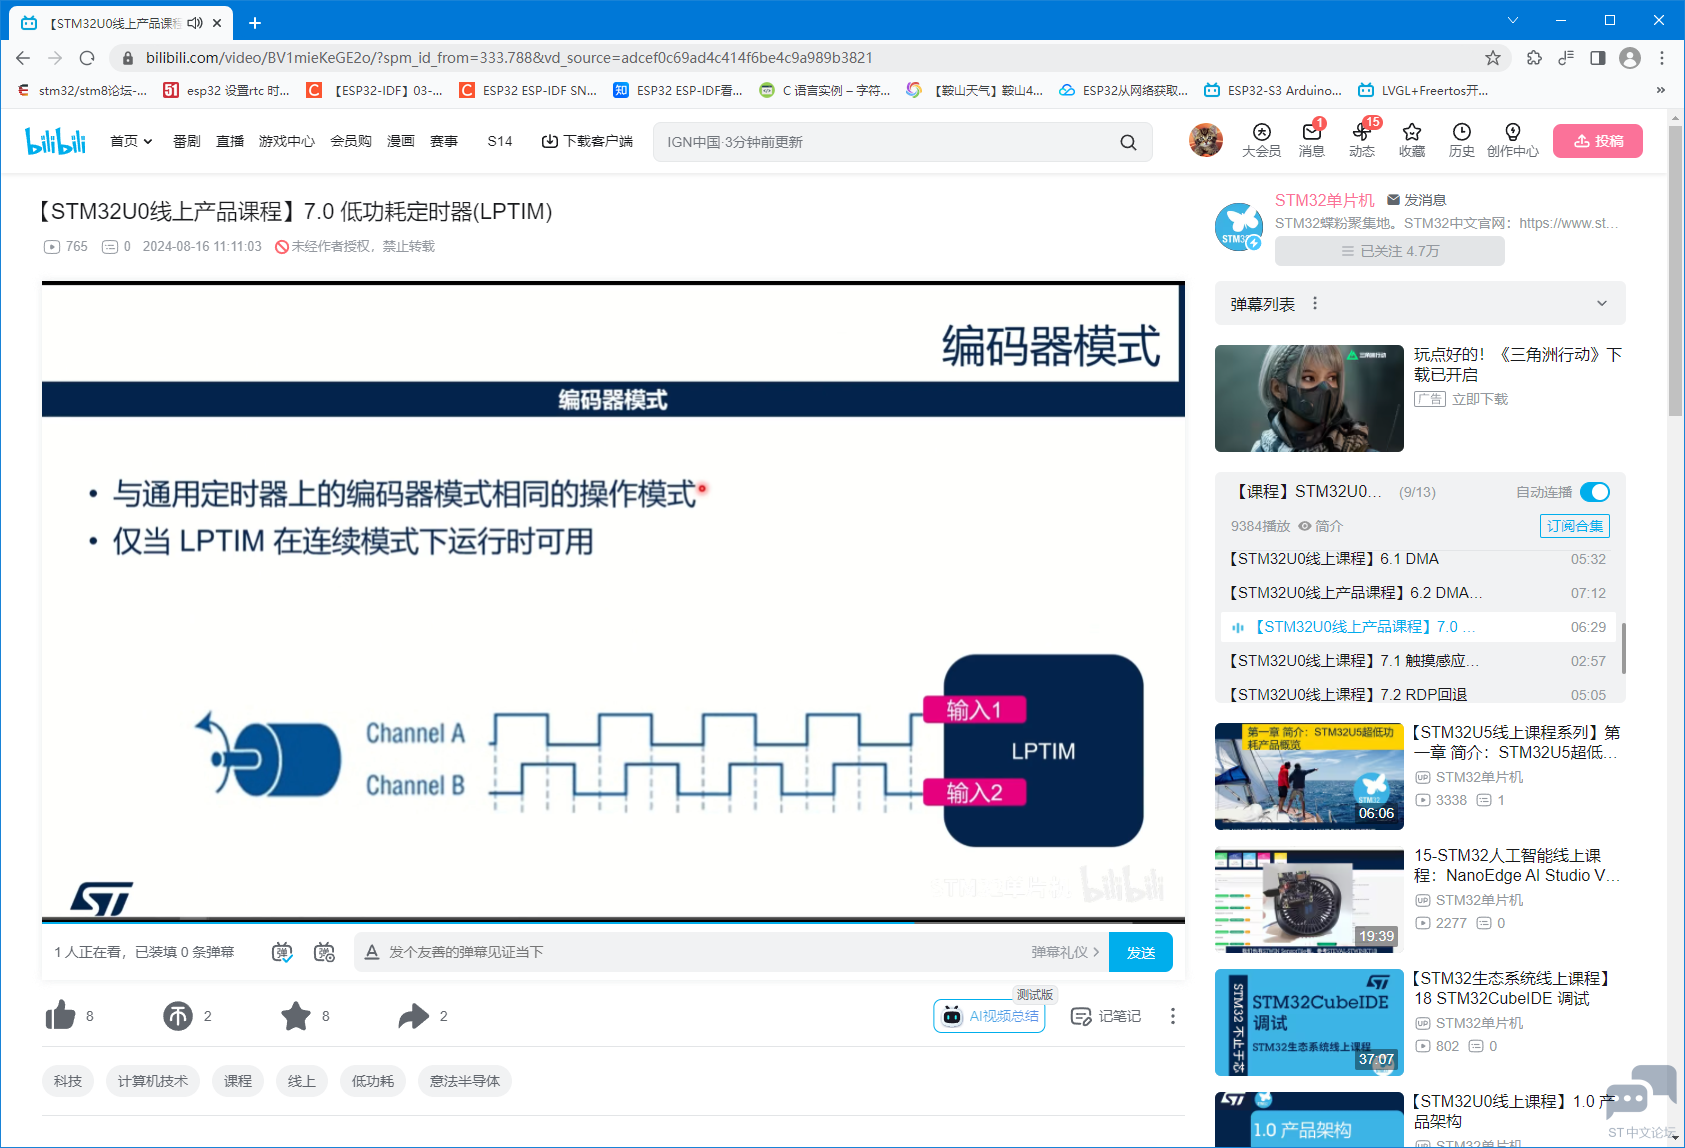
Task: Bookmark this page with star icon
Action: coord(1493,58)
